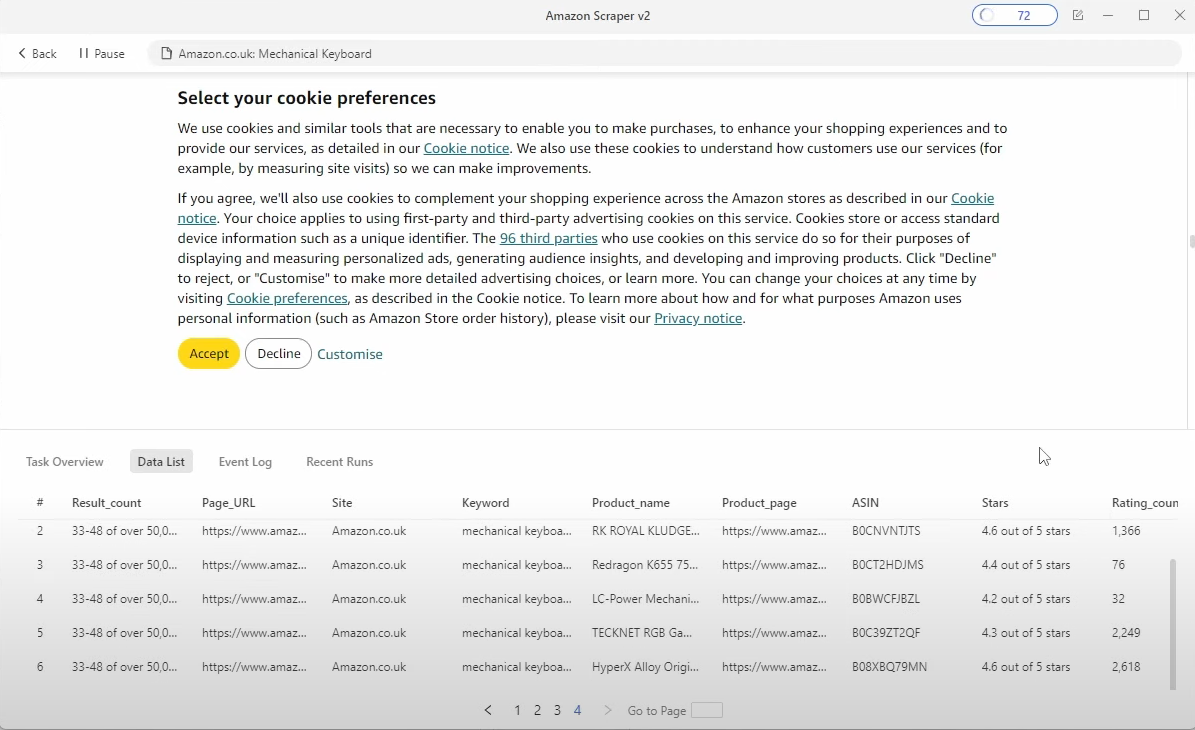Click the data list vertical scrollbar
The image size is (1195, 730).
[1173, 624]
